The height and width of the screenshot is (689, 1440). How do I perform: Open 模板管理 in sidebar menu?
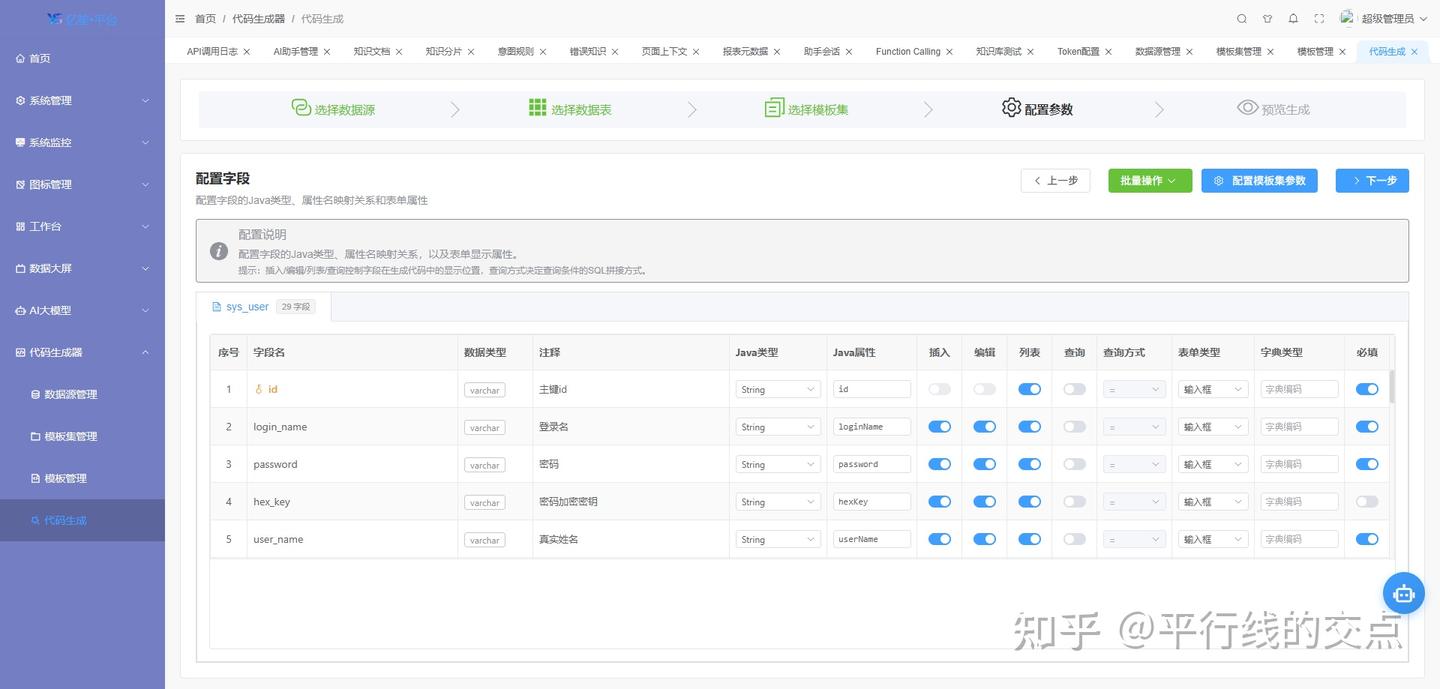pos(82,479)
